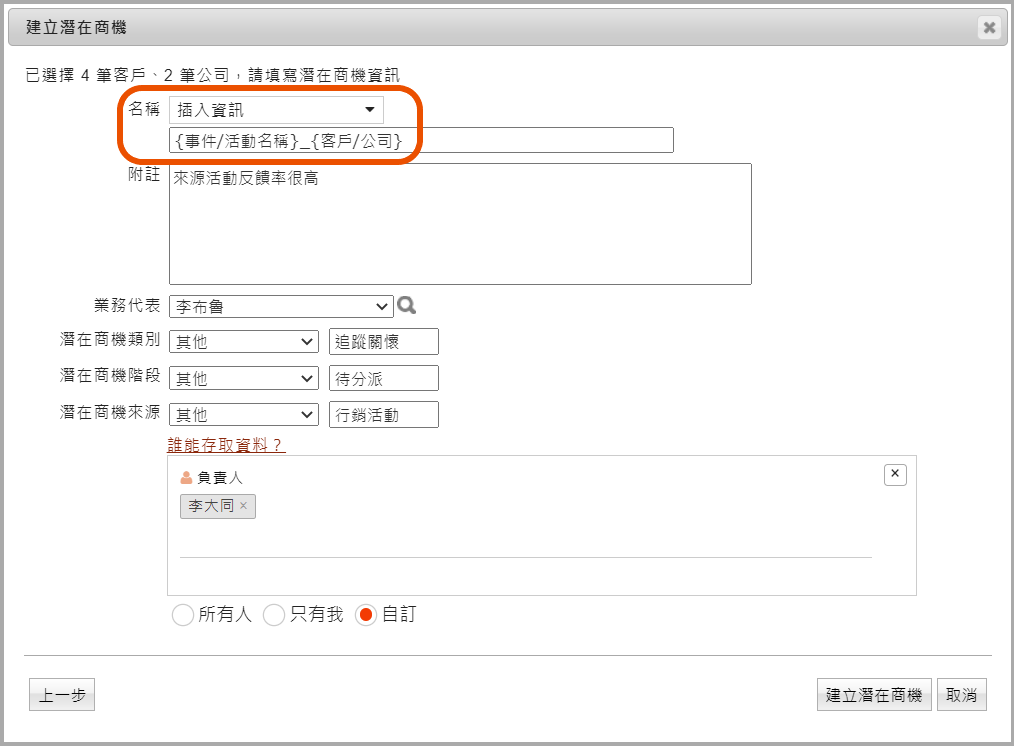Open the 潛在商機類別 dropdown
This screenshot has width=1014, height=746.
pos(243,342)
